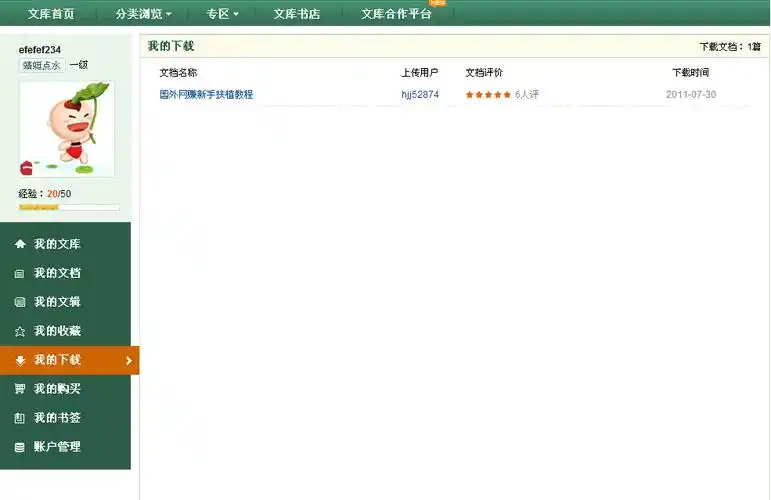Open the document 国外网赚新手扶植教程
Viewport: 771px width, 500px height.
tap(206, 94)
